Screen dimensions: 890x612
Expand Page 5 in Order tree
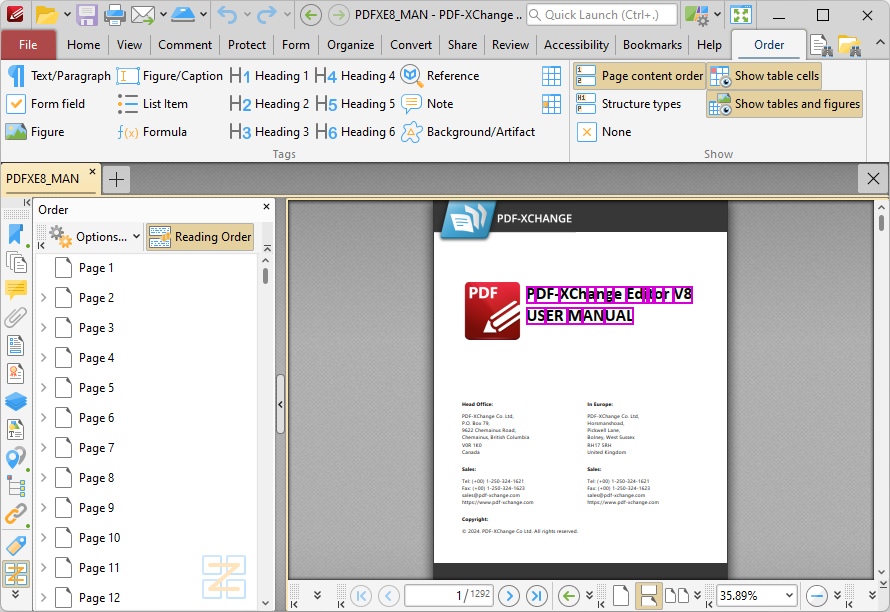[44, 388]
